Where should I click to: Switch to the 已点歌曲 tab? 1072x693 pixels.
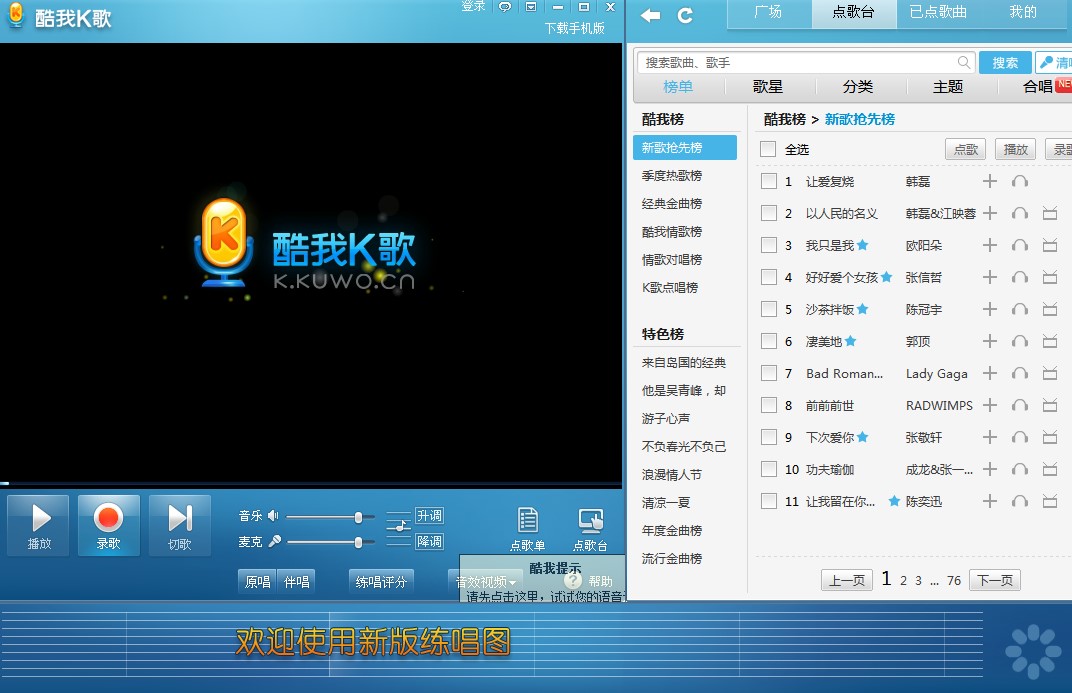938,13
